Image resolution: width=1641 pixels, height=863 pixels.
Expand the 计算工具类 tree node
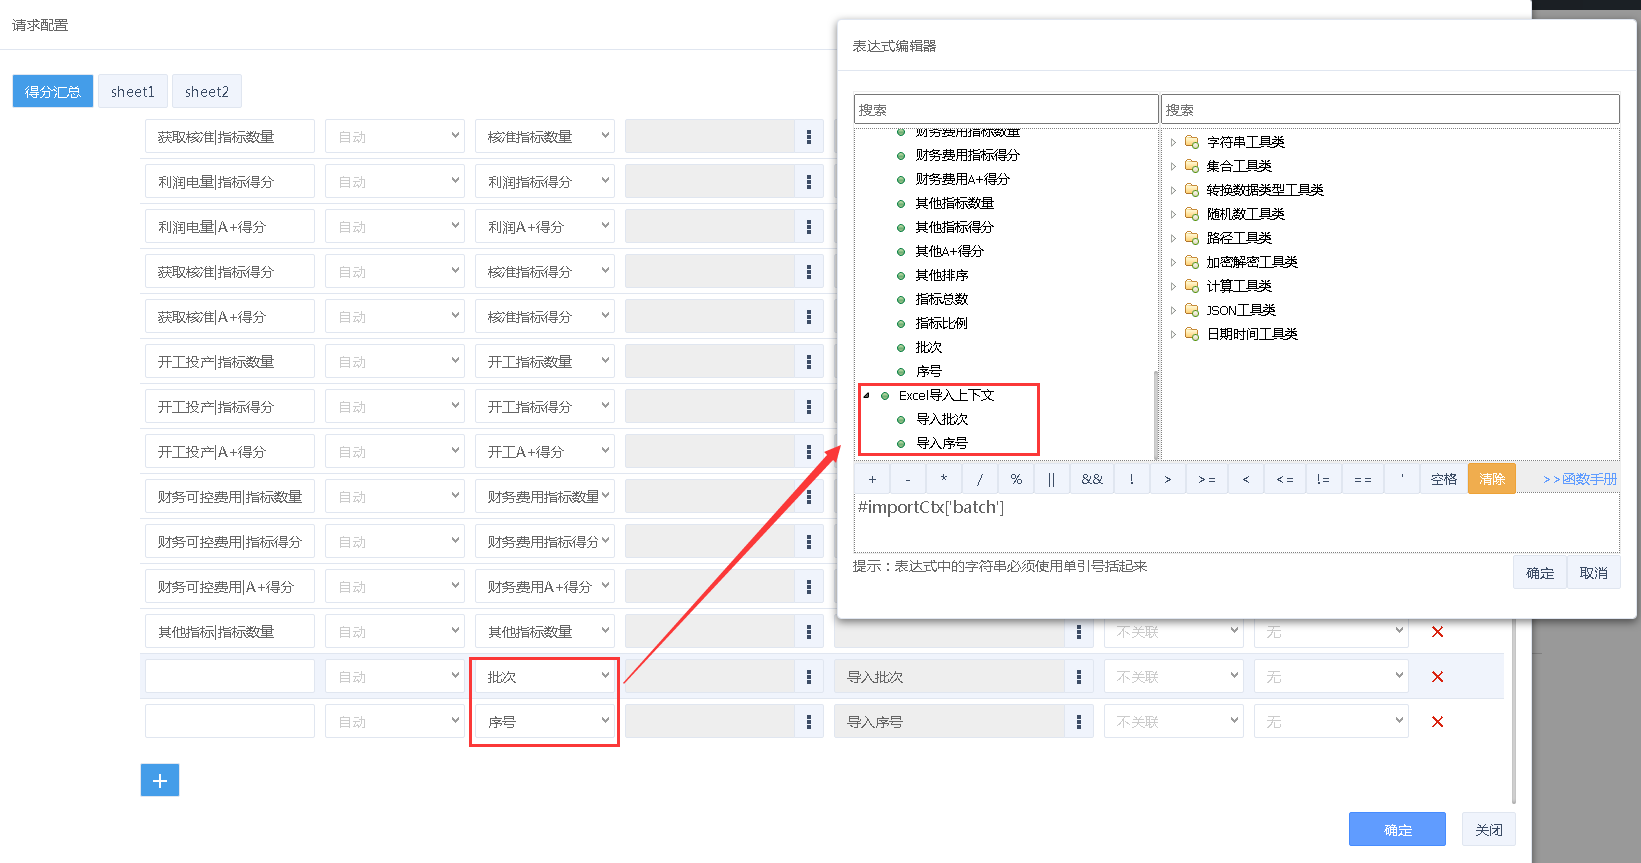(1173, 286)
